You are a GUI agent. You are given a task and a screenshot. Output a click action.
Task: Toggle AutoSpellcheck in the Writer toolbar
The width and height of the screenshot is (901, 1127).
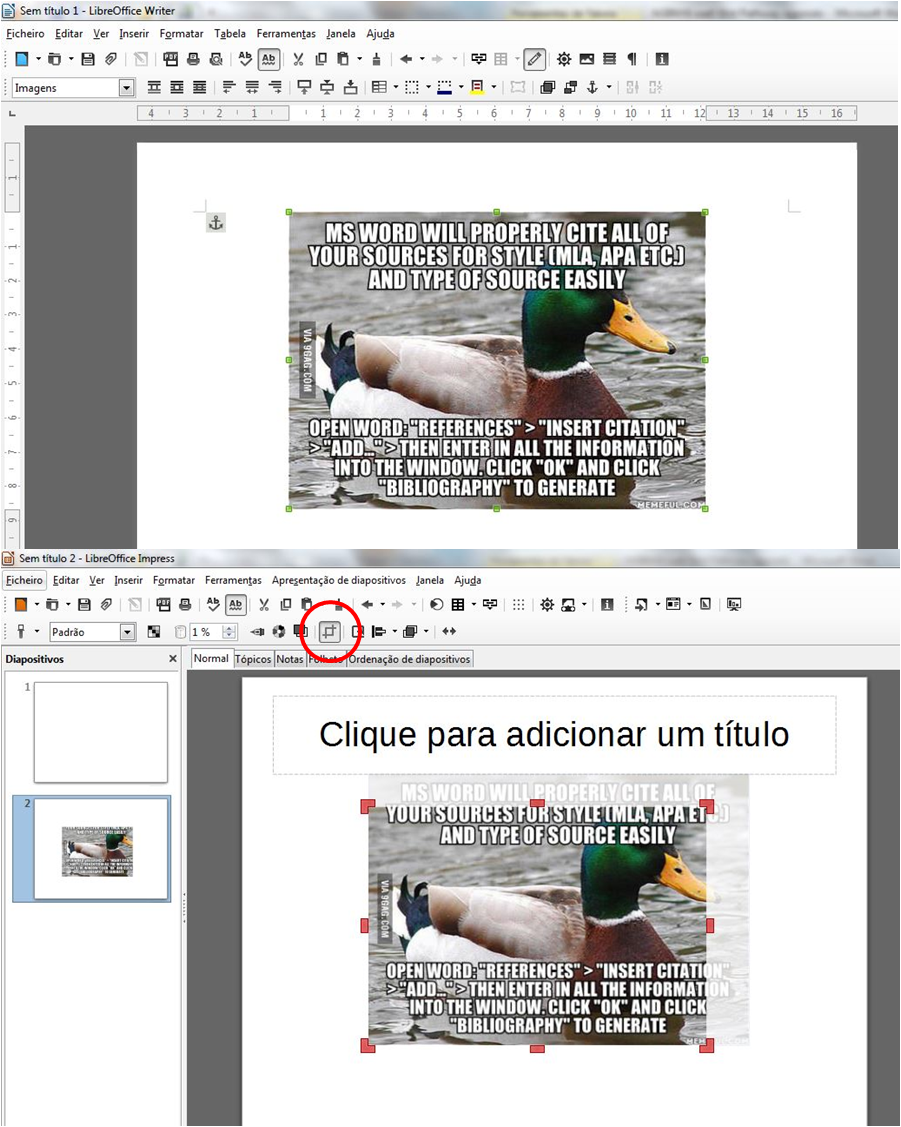click(x=268, y=59)
